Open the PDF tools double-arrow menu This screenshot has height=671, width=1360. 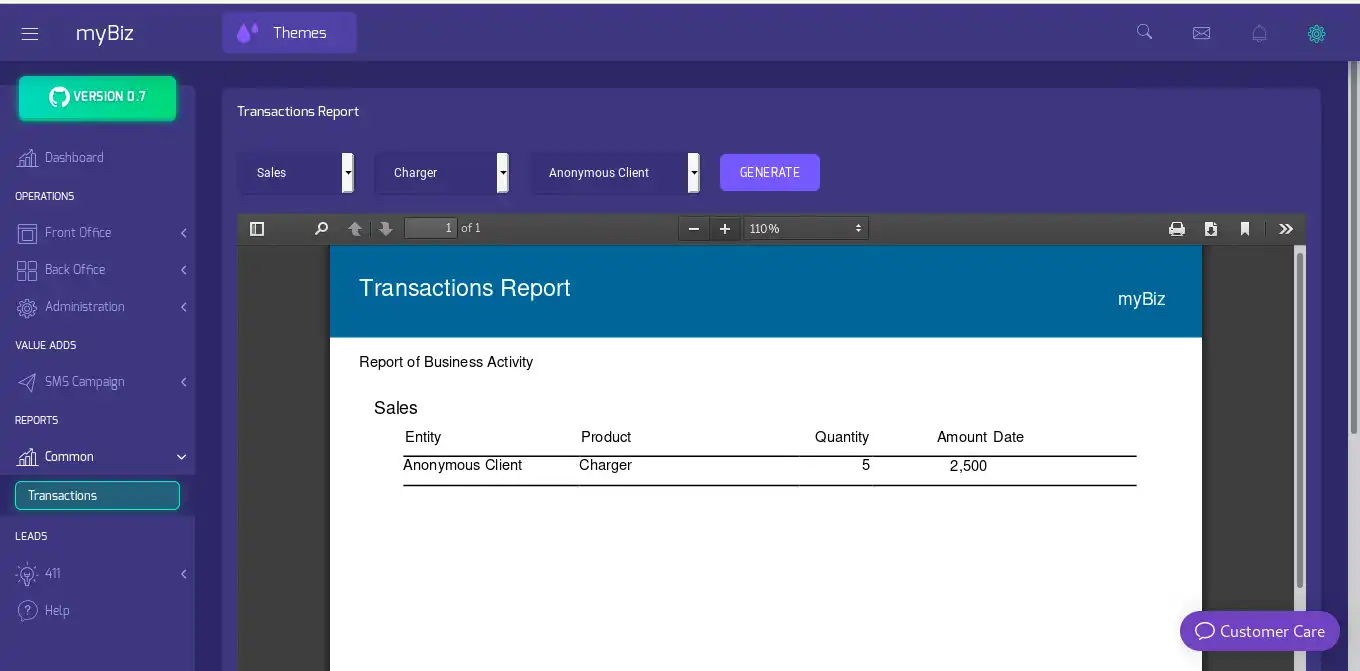click(x=1286, y=229)
